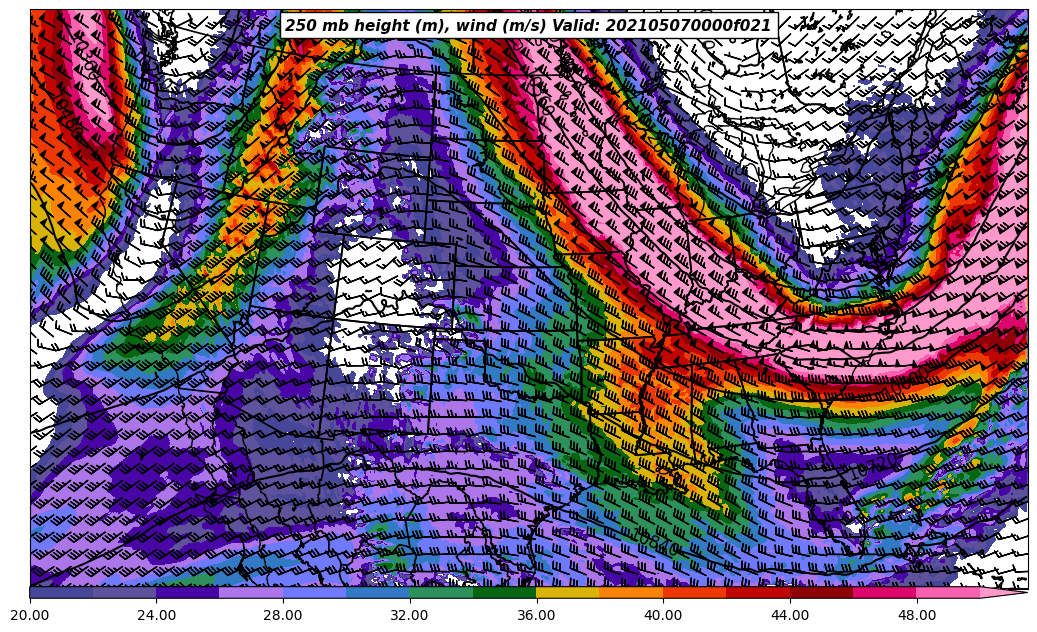Click the pink colorbar segment just after 48.00
Screen dimensions: 1037x632
[948, 593]
